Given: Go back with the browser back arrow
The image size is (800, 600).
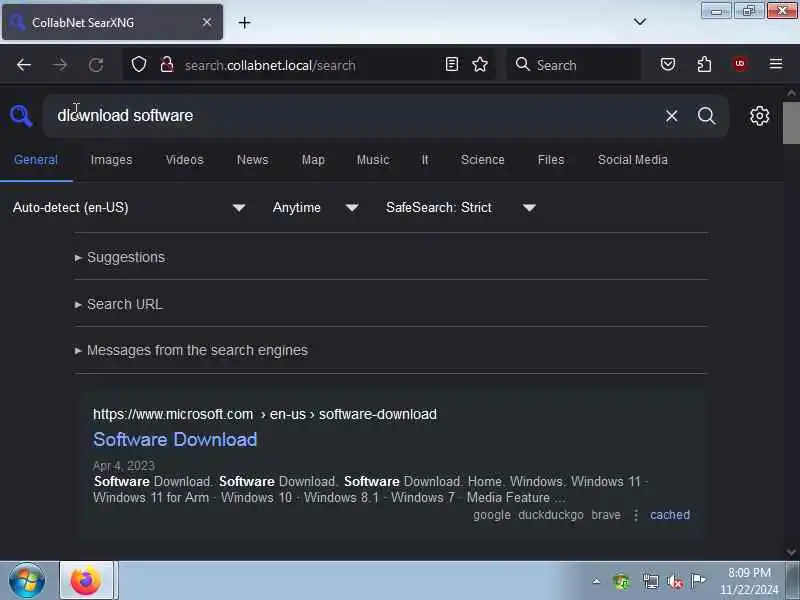Looking at the screenshot, I should pos(23,65).
